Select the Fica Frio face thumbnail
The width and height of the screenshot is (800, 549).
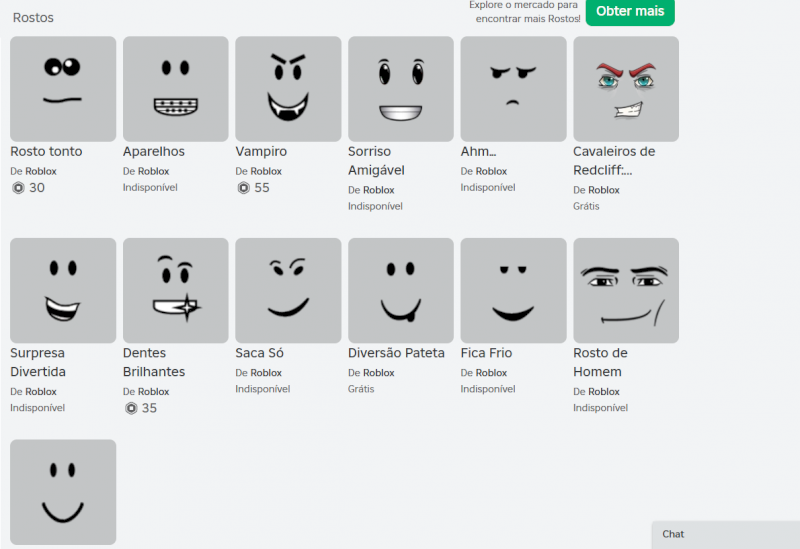(x=513, y=290)
